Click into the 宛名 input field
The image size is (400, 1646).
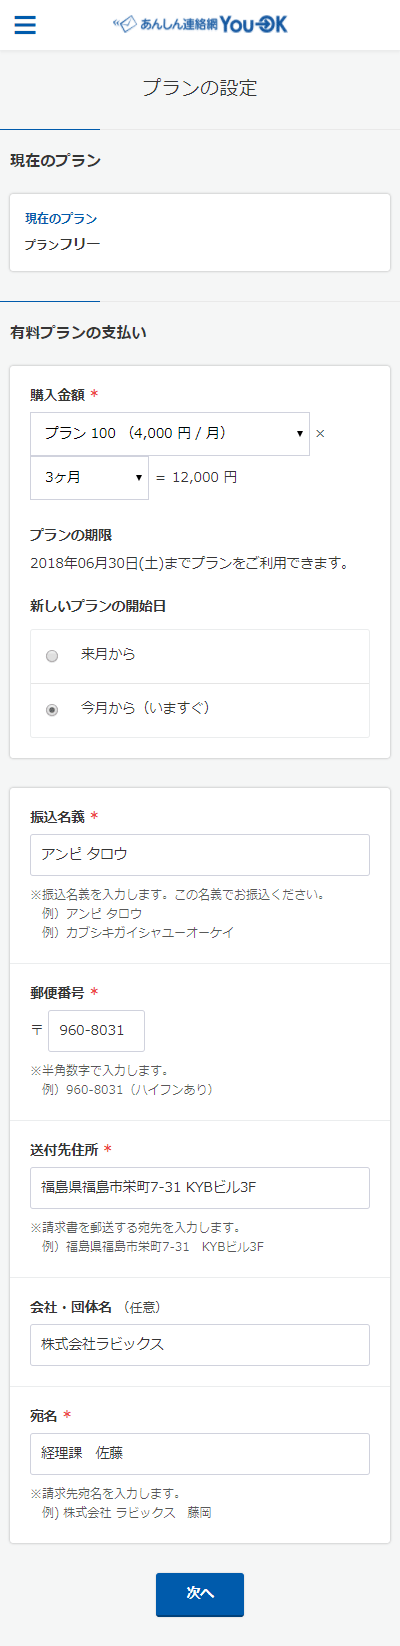pos(200,1454)
